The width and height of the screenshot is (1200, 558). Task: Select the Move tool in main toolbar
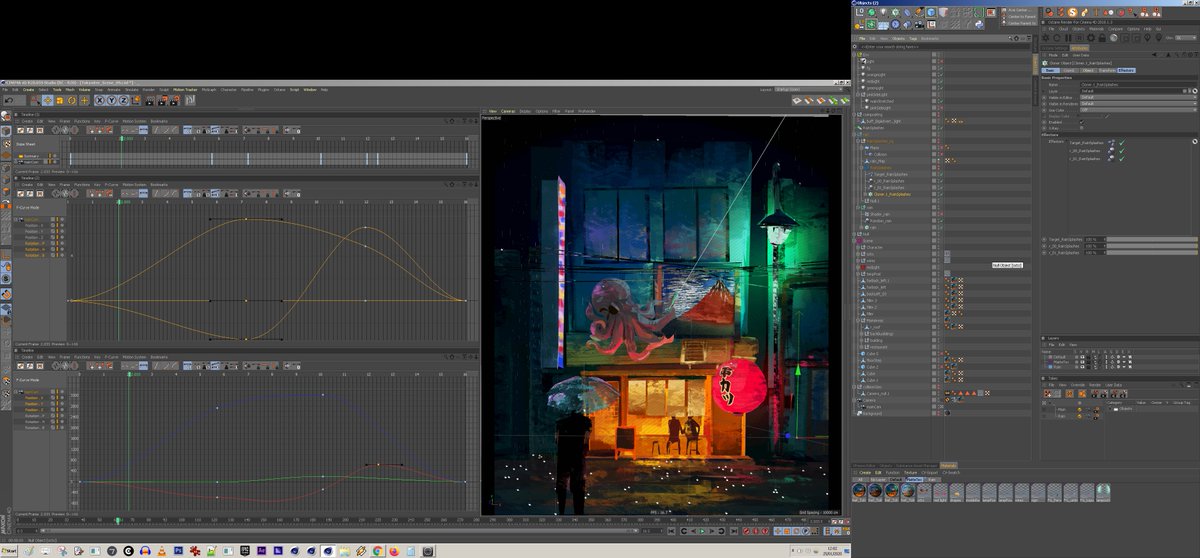pos(47,101)
